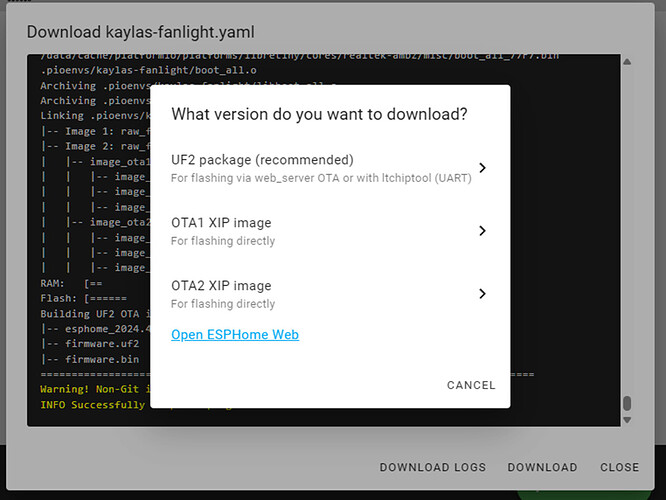Viewport: 666px width, 500px height.
Task: Select the OTA1 XIP image option
Action: tap(330, 231)
